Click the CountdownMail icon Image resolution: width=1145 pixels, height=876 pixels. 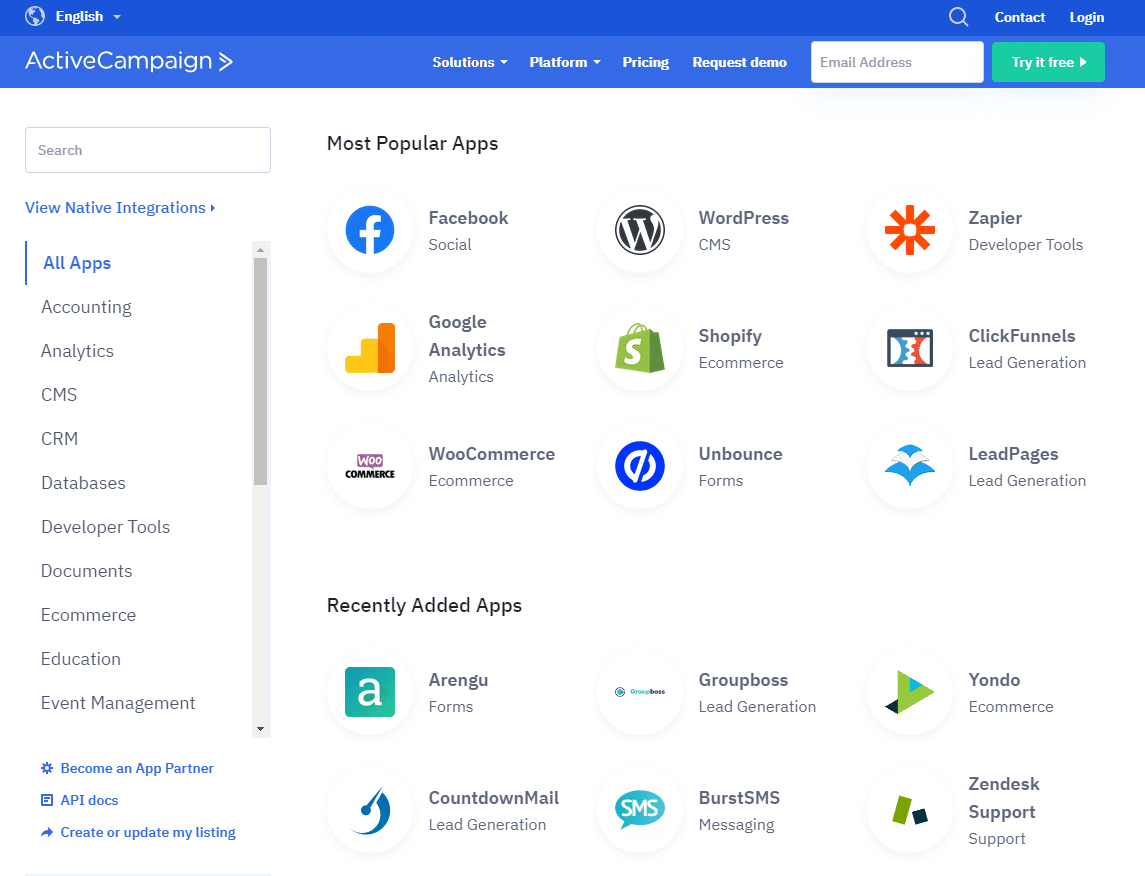(372, 810)
